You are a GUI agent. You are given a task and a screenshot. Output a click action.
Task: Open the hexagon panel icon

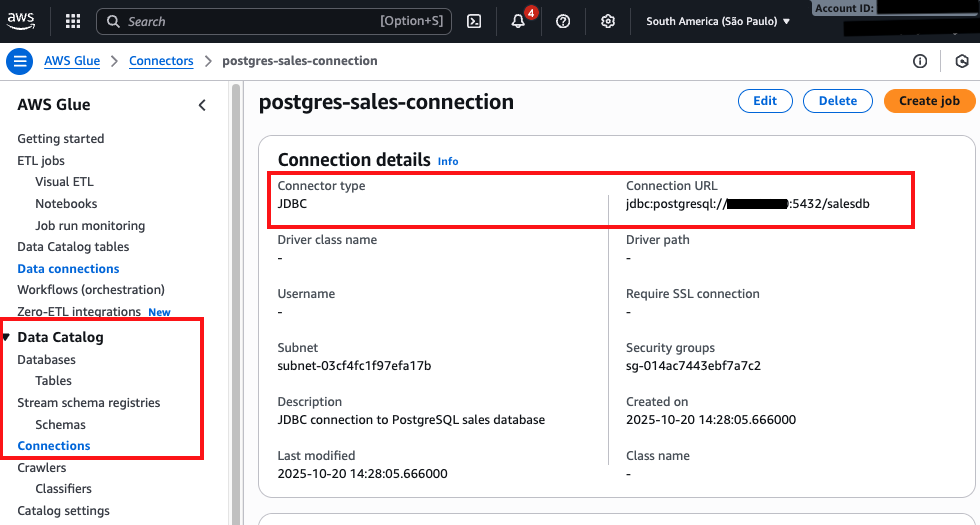point(962,61)
